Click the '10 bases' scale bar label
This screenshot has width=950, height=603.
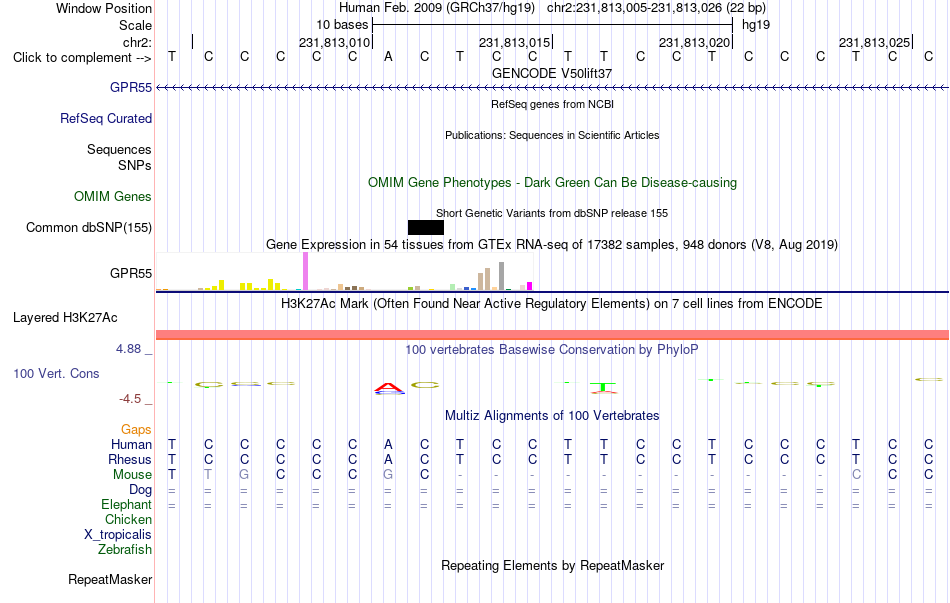(x=342, y=25)
